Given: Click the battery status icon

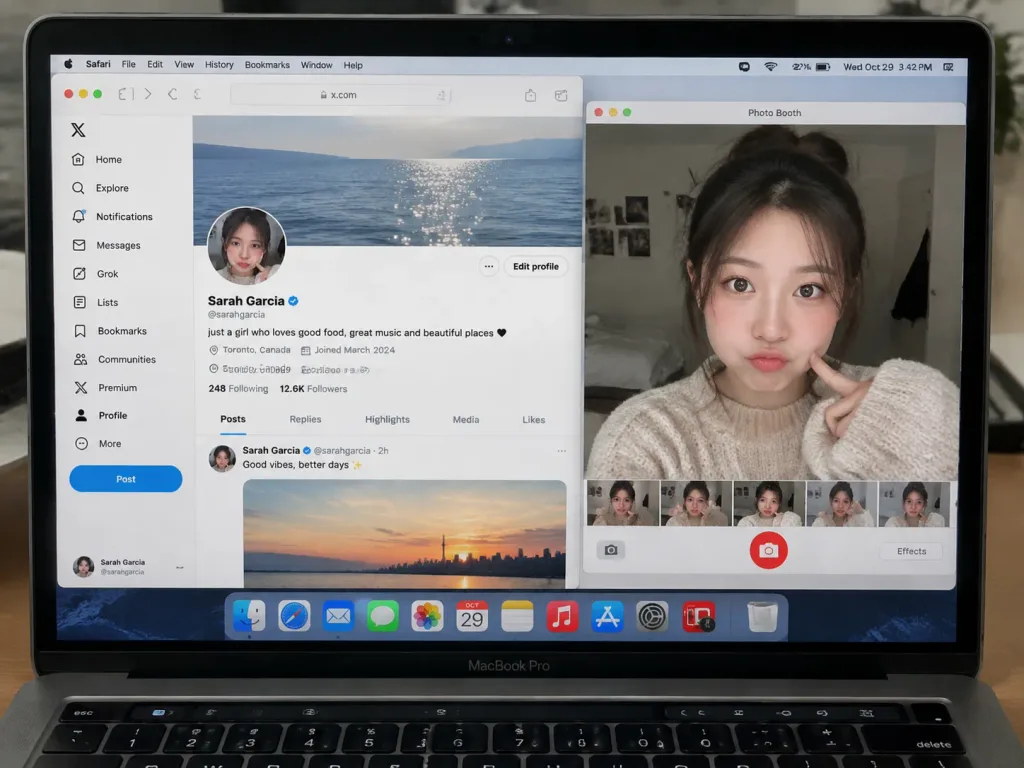Looking at the screenshot, I should [x=823, y=67].
